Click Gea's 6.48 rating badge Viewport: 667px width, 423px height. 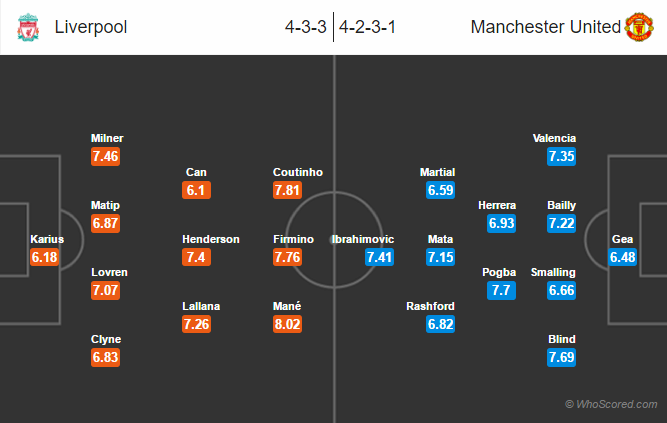point(625,257)
